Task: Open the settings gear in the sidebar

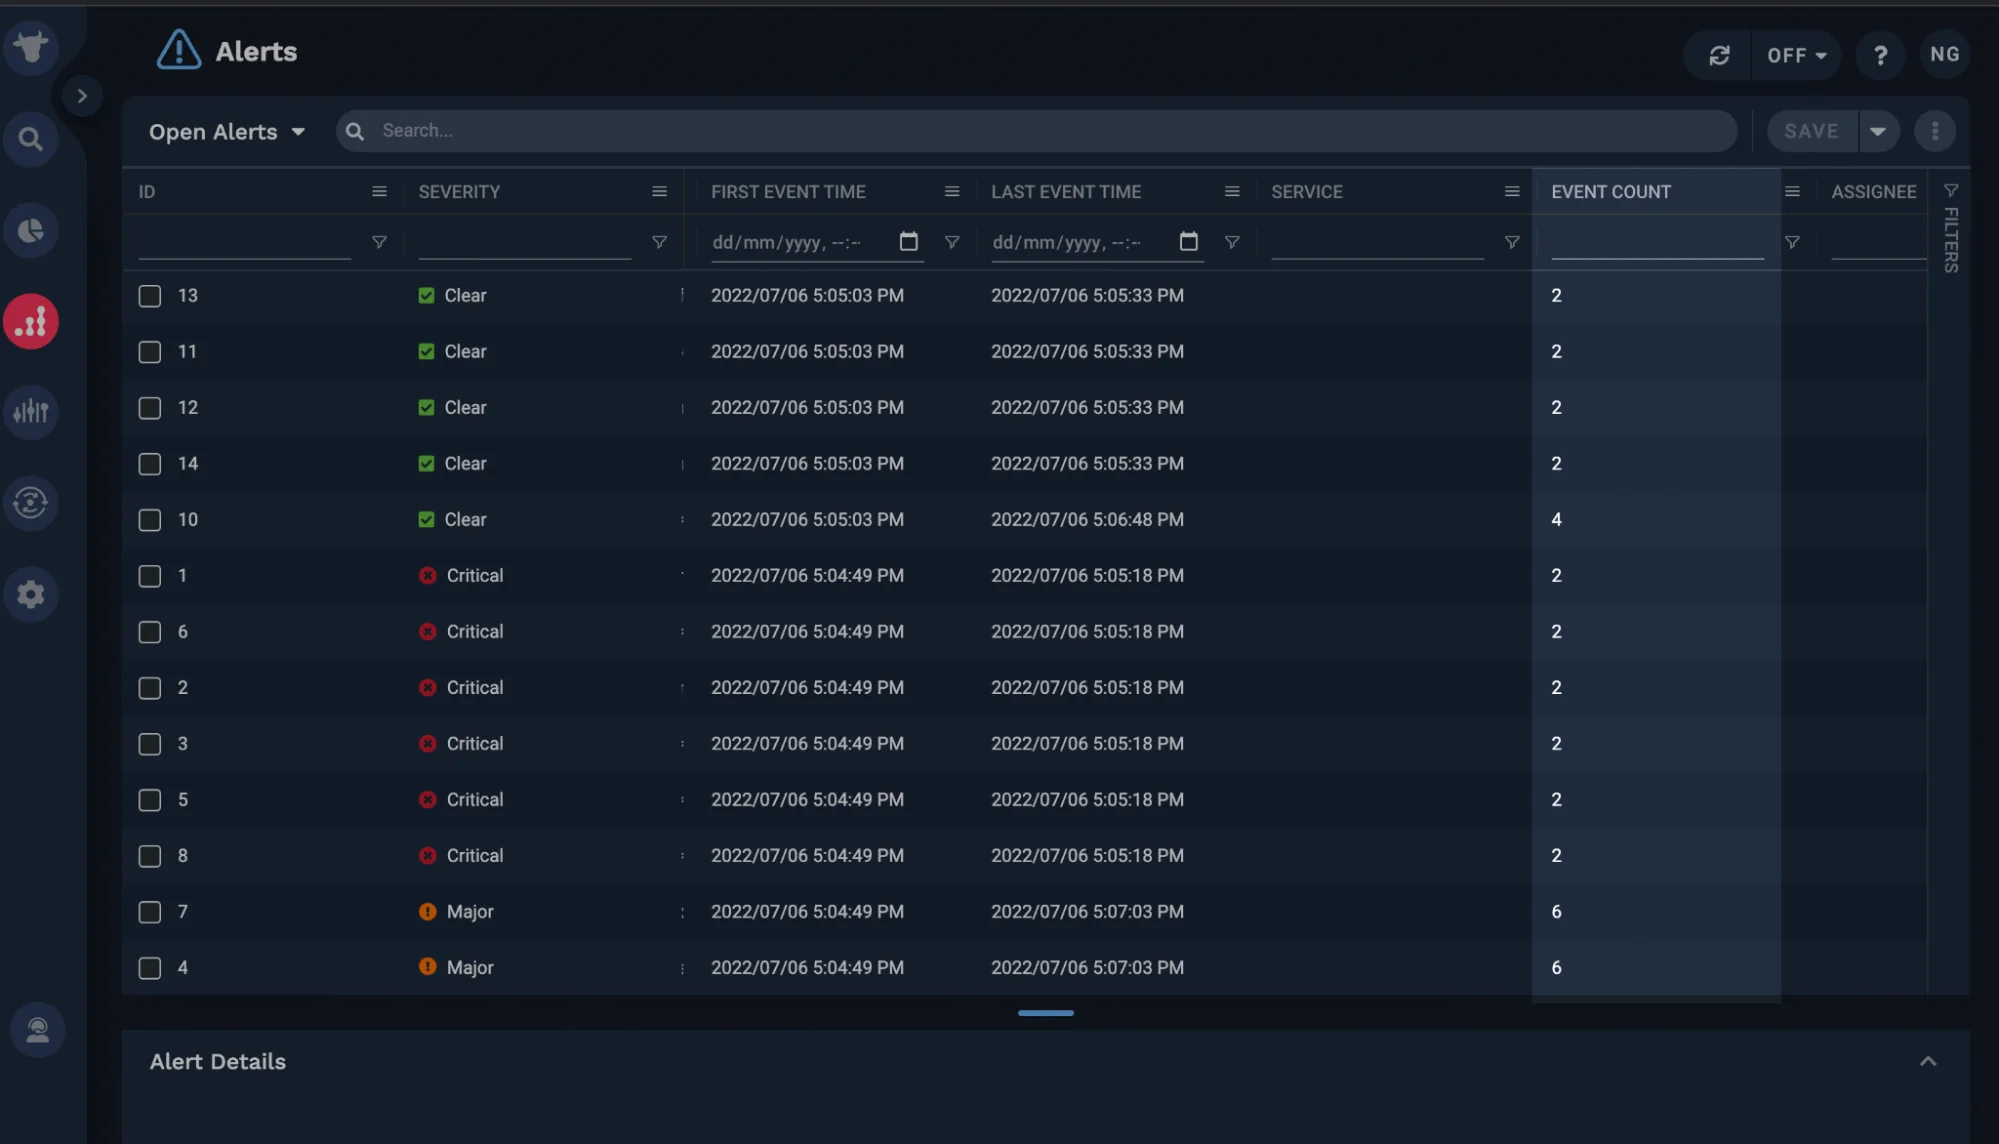Action: (31, 594)
